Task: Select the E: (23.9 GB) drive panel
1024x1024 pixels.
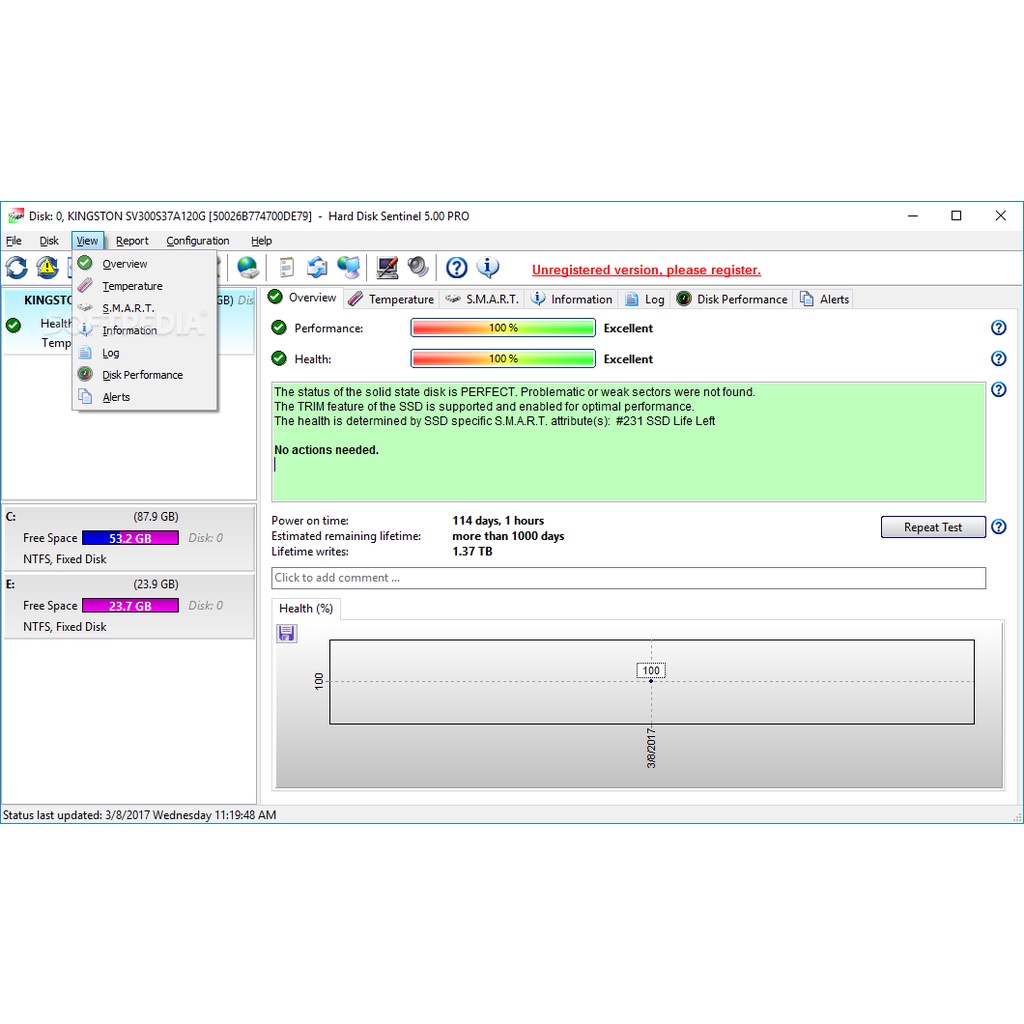Action: pyautogui.click(x=129, y=605)
